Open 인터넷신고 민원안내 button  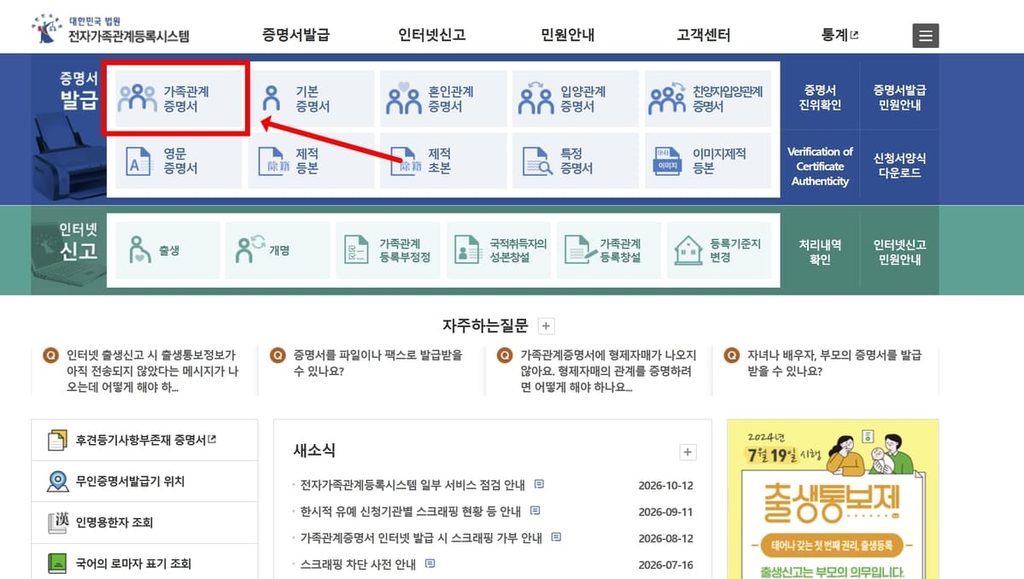pyautogui.click(x=899, y=252)
